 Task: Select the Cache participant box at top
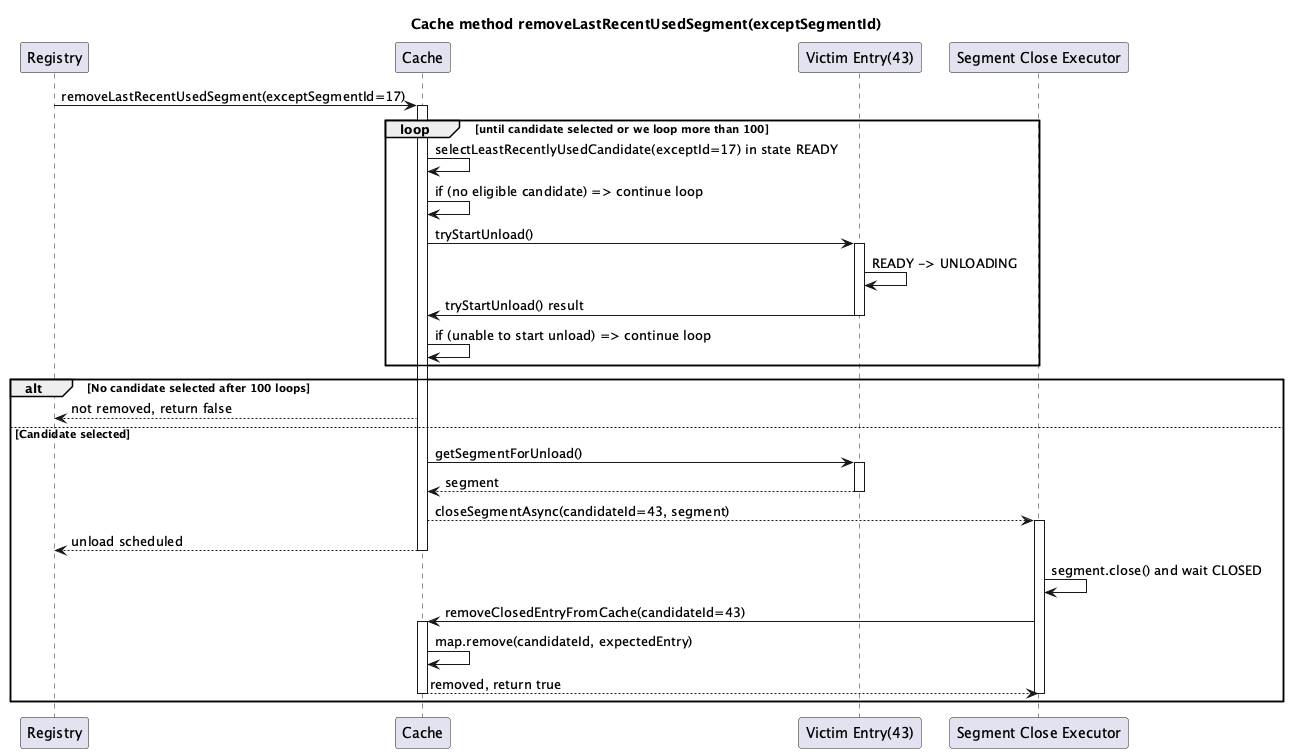coord(422,57)
